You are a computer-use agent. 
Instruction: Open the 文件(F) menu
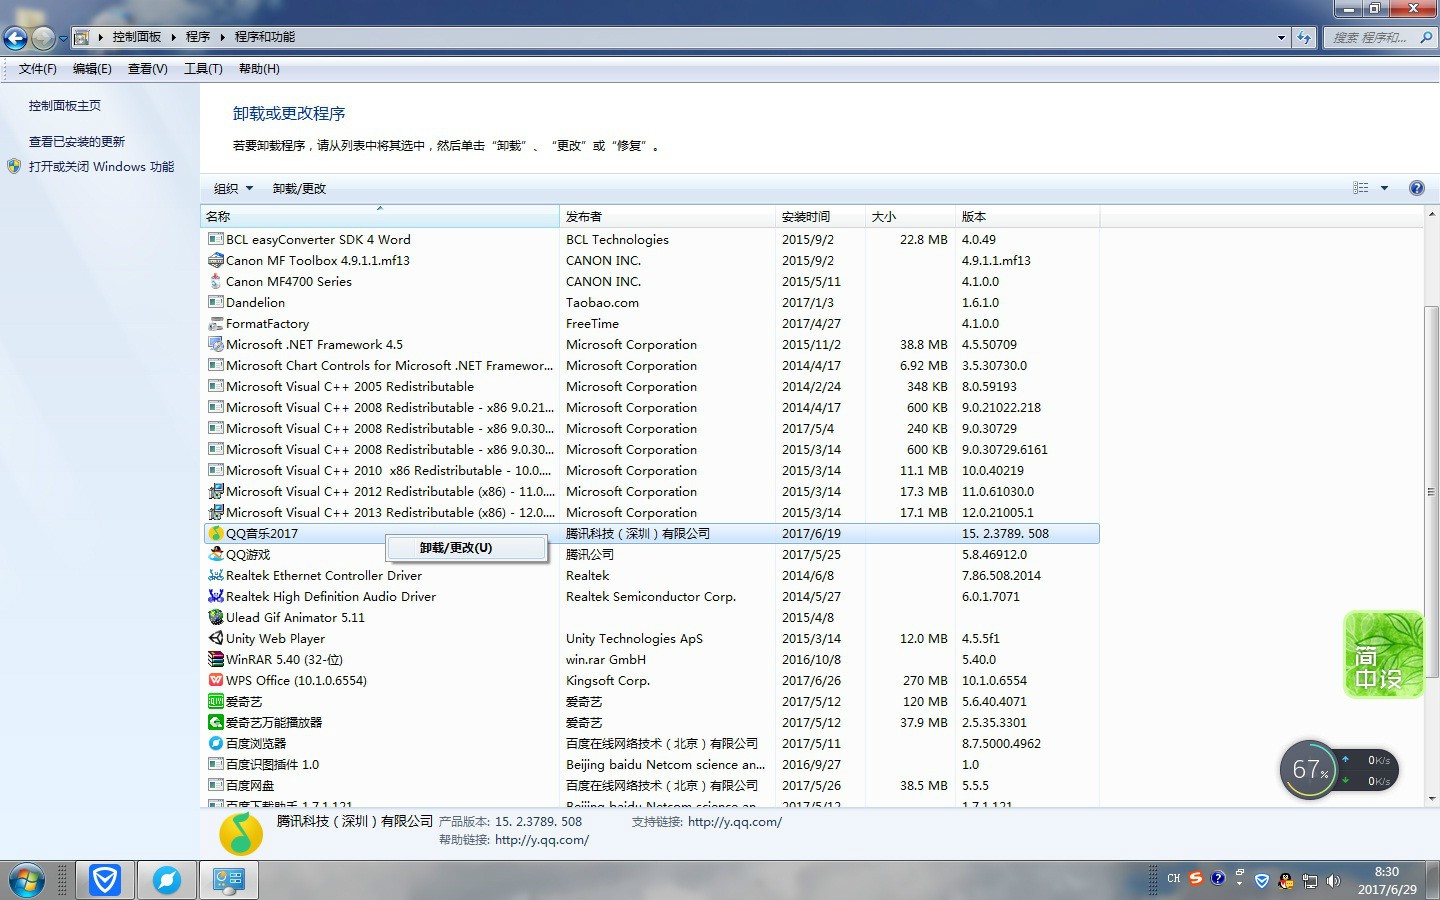[x=38, y=69]
